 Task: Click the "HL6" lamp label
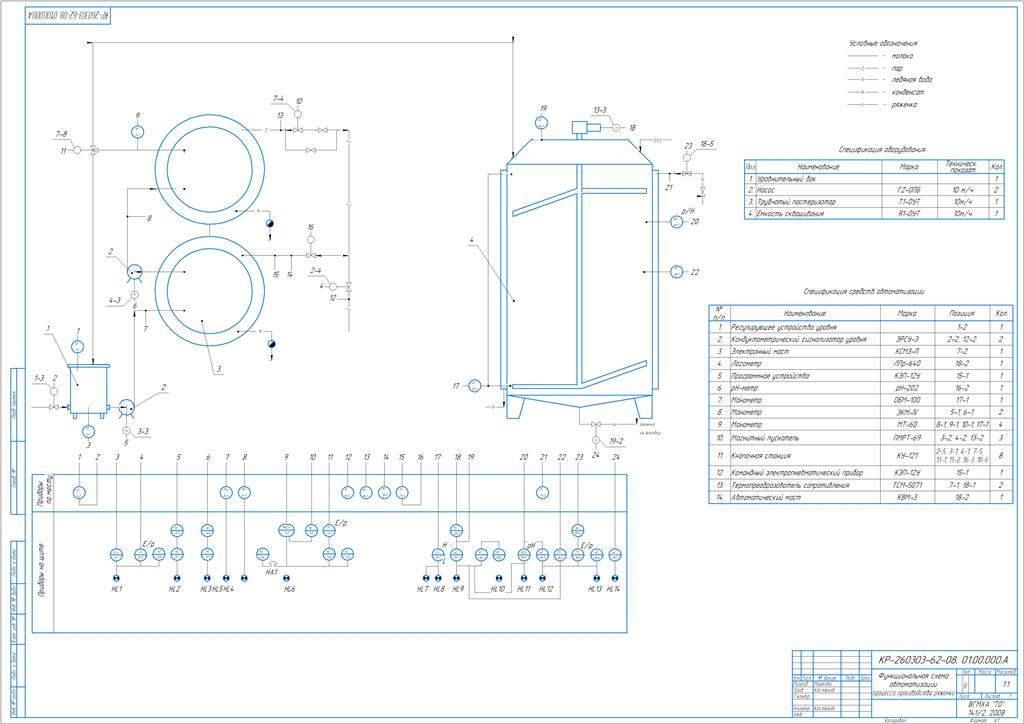(289, 589)
